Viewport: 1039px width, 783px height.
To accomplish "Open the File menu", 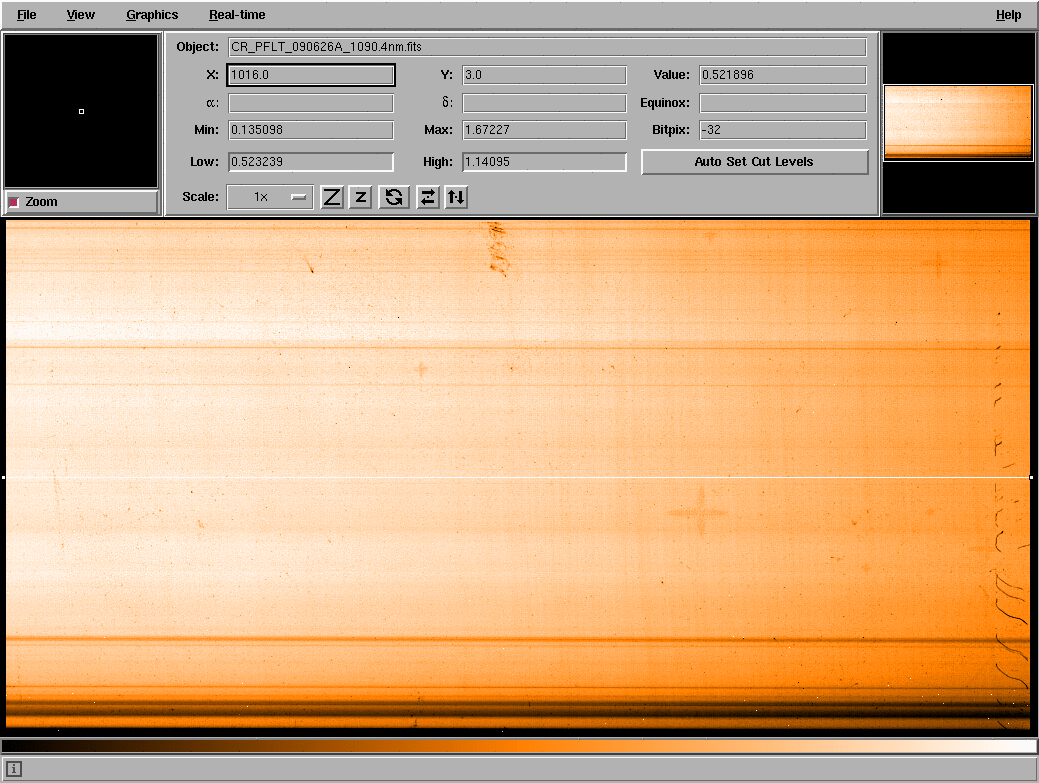I will click(x=27, y=15).
